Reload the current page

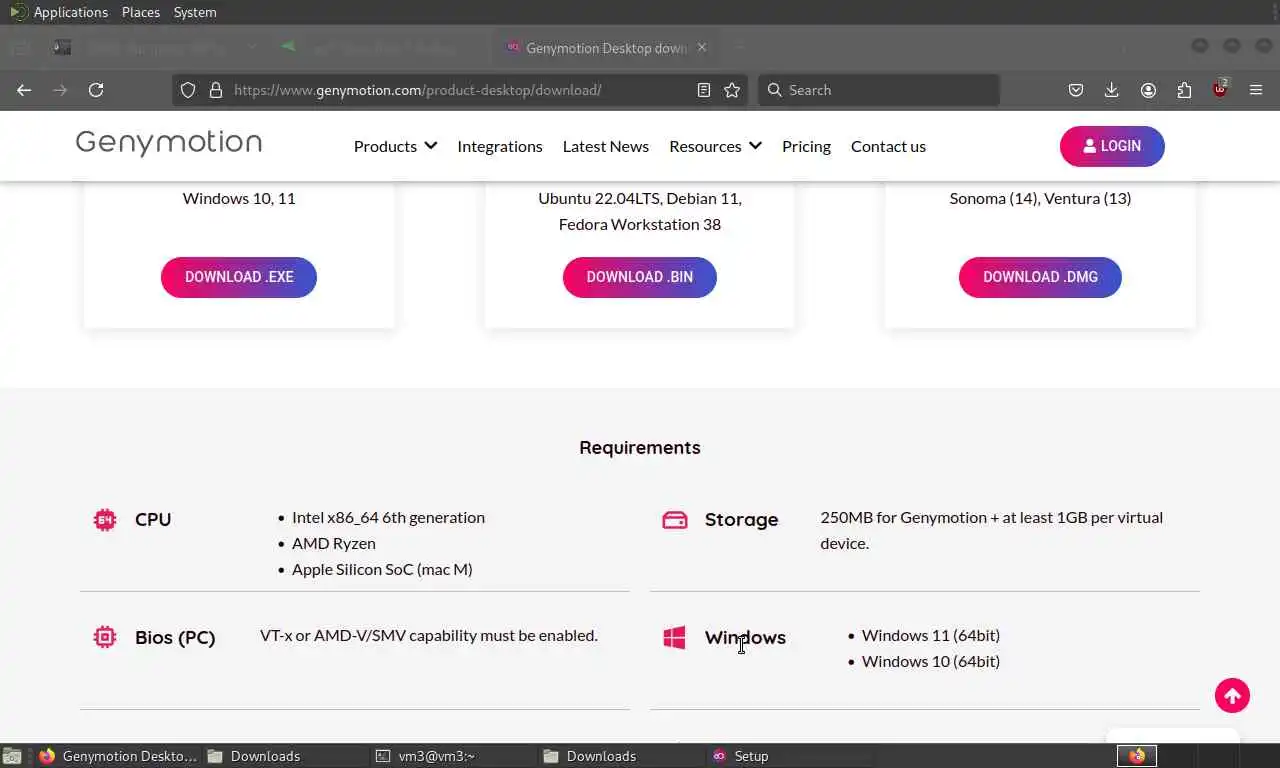(96, 90)
